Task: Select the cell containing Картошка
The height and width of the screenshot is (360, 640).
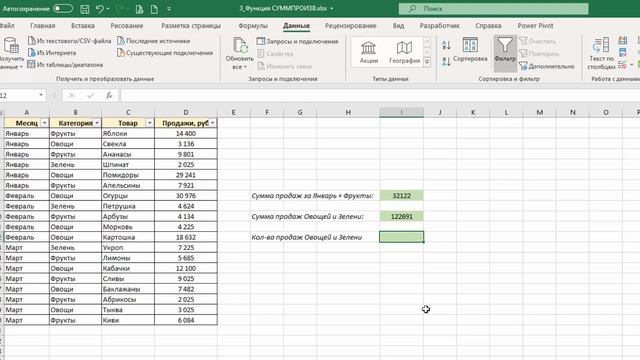Action: point(128,237)
